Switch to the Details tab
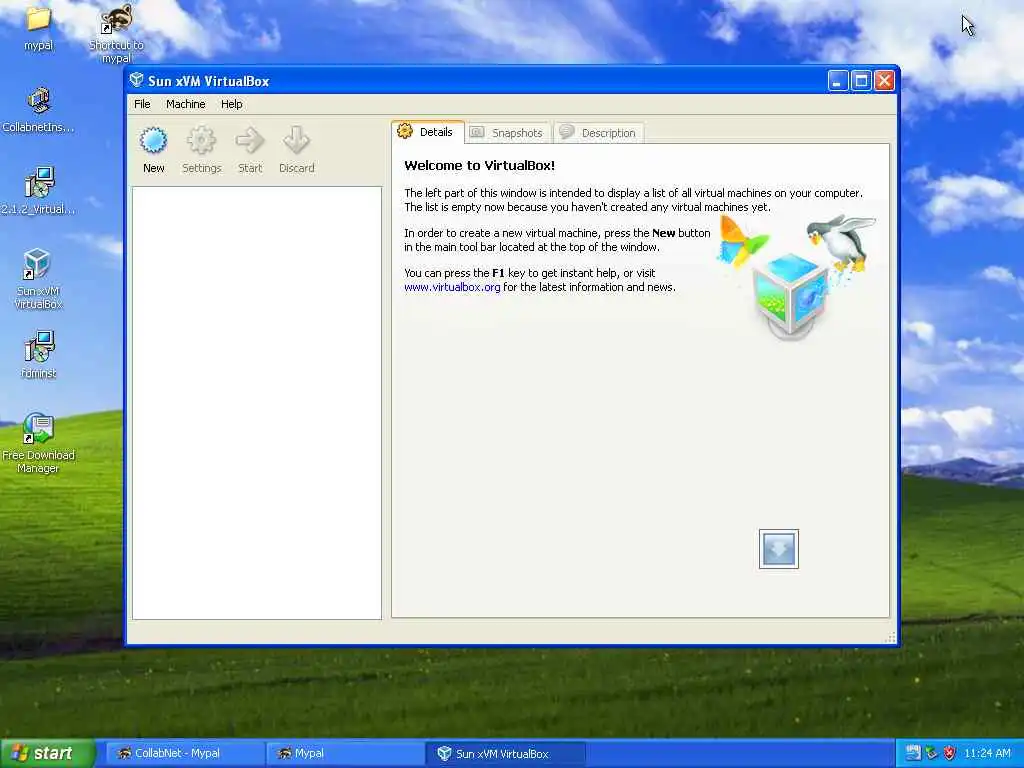This screenshot has width=1024, height=768. 428,132
